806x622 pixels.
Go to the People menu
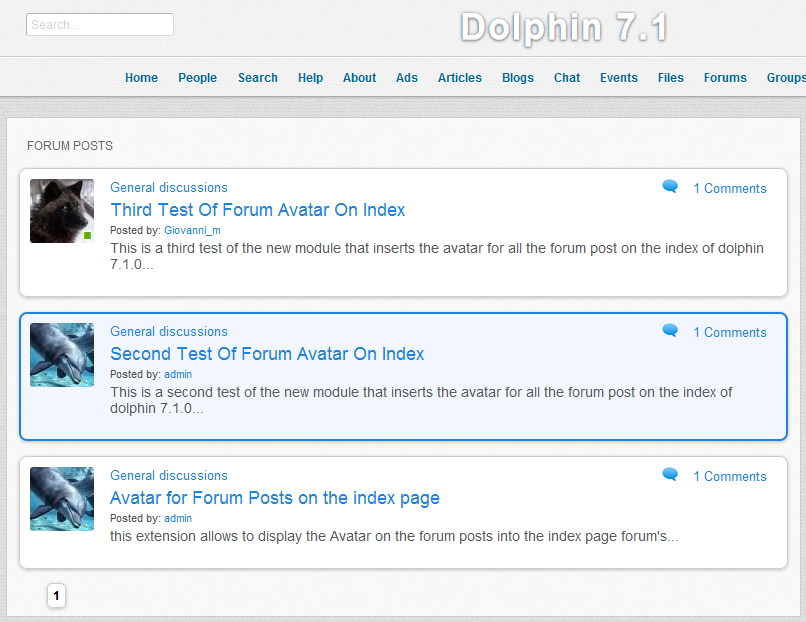click(x=197, y=78)
